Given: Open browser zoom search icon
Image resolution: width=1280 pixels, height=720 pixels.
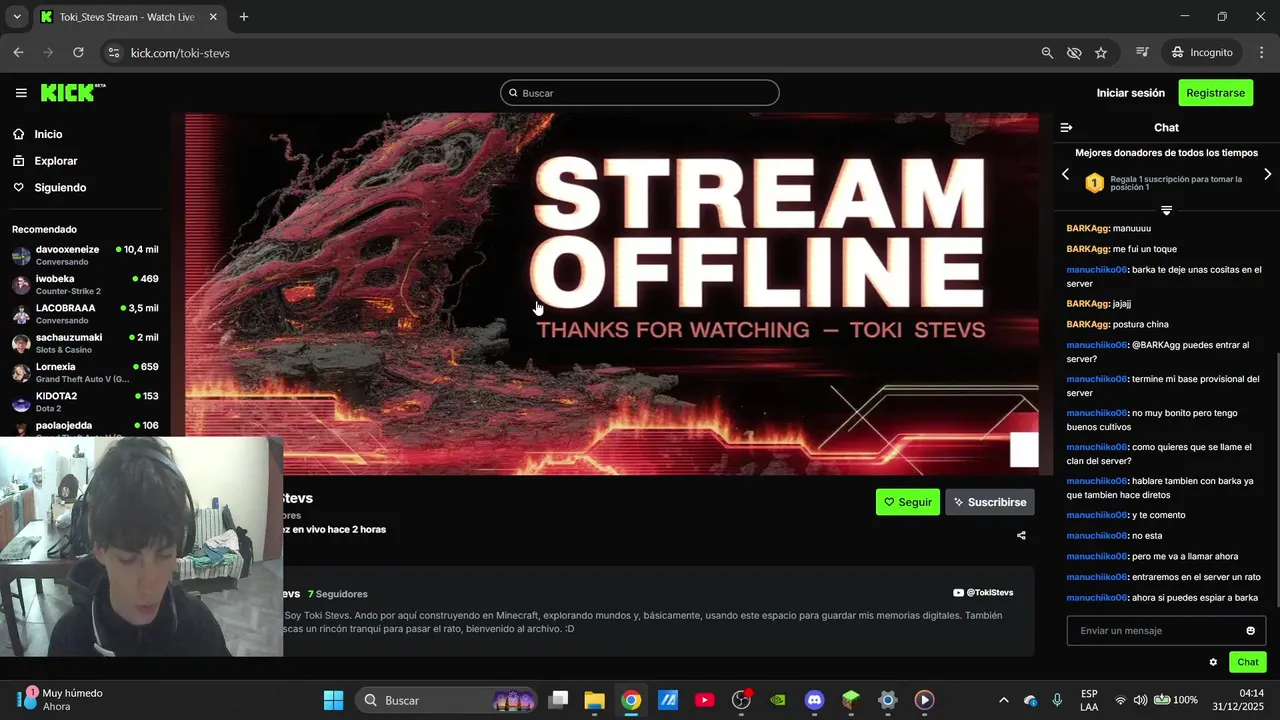Looking at the screenshot, I should 1047,52.
